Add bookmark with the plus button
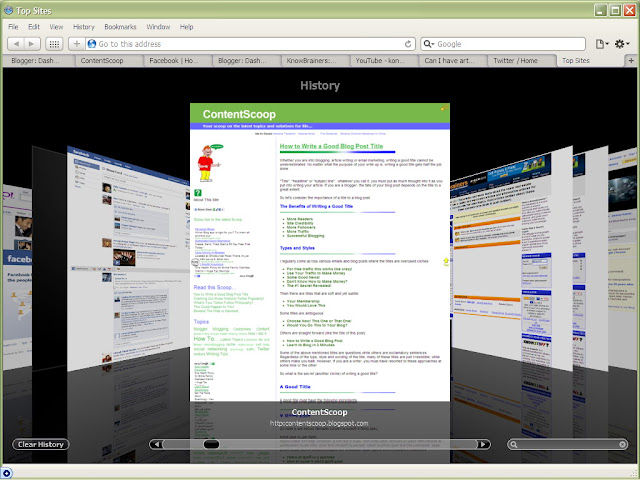 (77, 44)
